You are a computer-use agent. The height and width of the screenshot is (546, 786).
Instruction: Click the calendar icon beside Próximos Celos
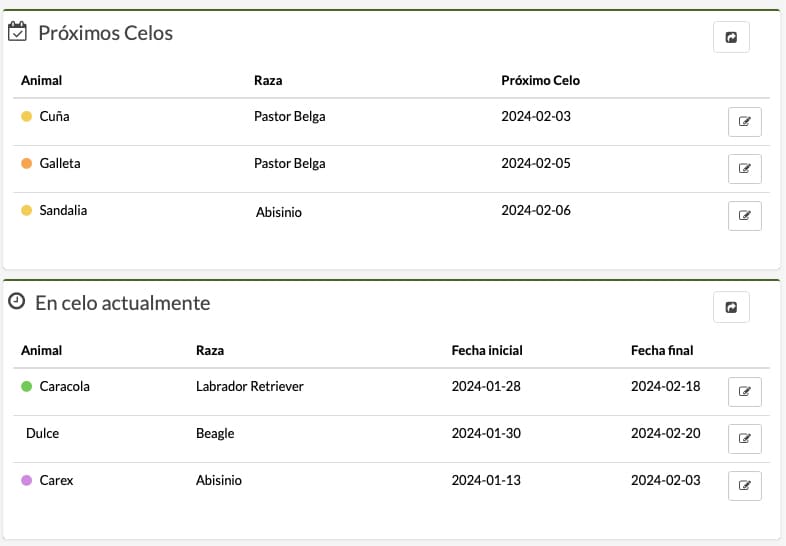pos(17,32)
